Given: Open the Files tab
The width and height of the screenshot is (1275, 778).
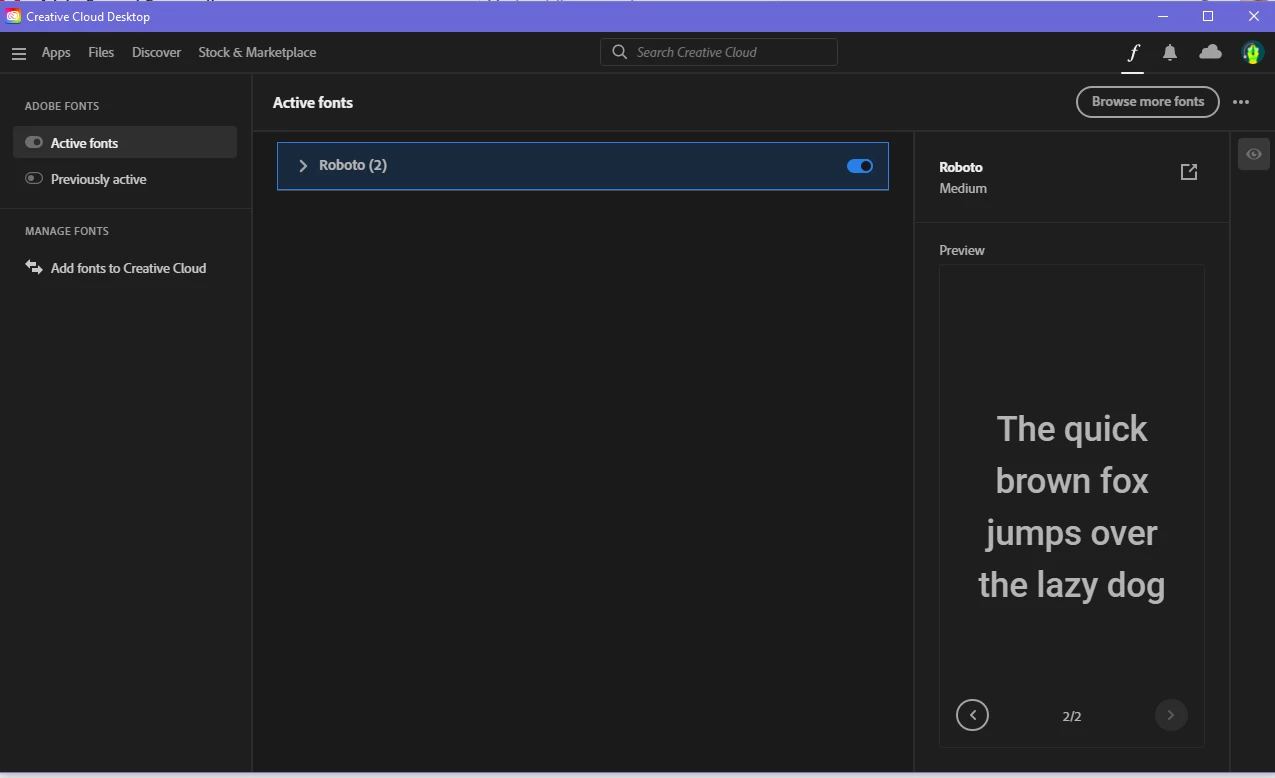Looking at the screenshot, I should click(101, 52).
